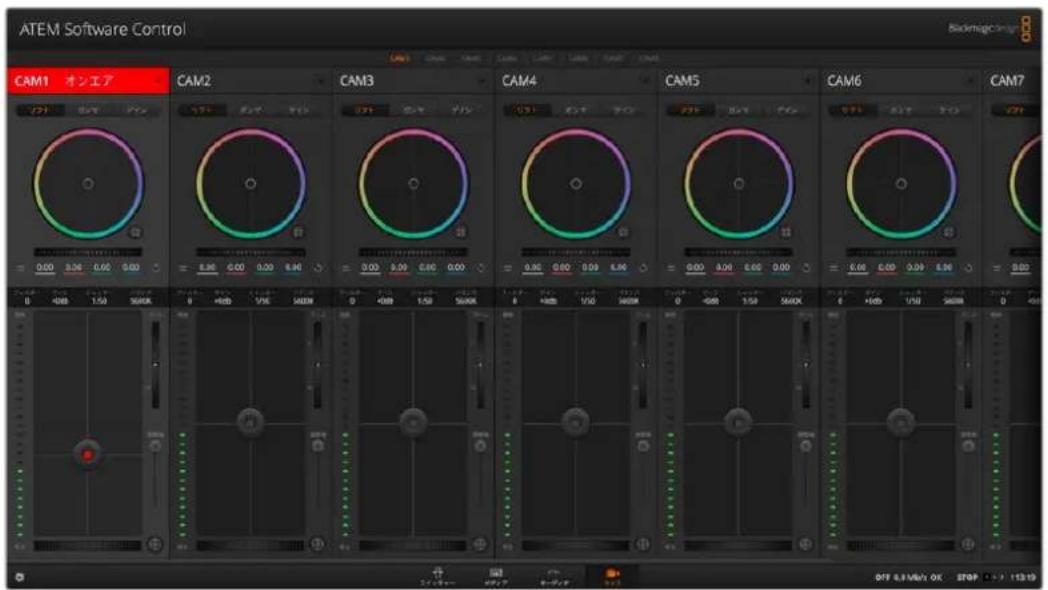Reset CAM6 color values with the reset icon

pos(968,268)
